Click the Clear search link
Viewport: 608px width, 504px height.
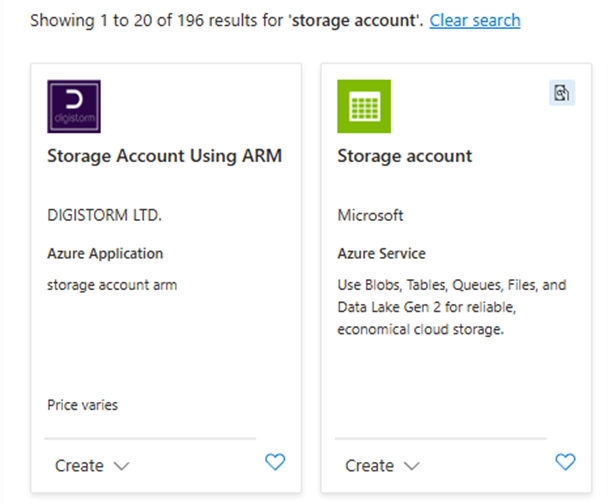(x=475, y=20)
